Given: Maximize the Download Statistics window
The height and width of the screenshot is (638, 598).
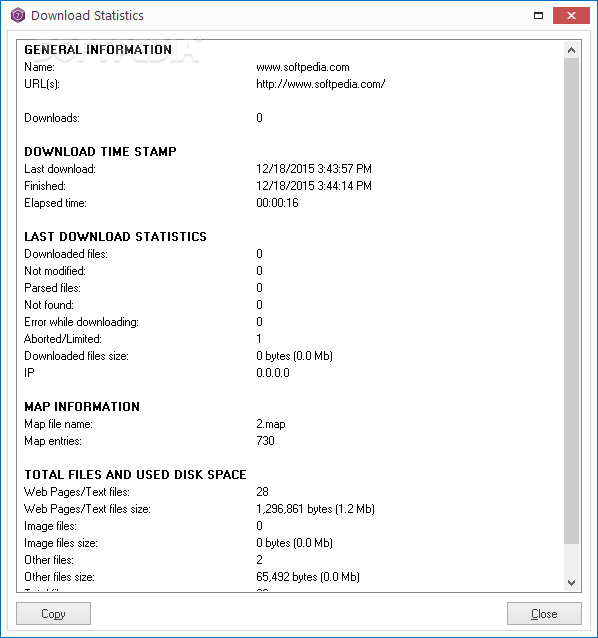Looking at the screenshot, I should click(x=538, y=15).
